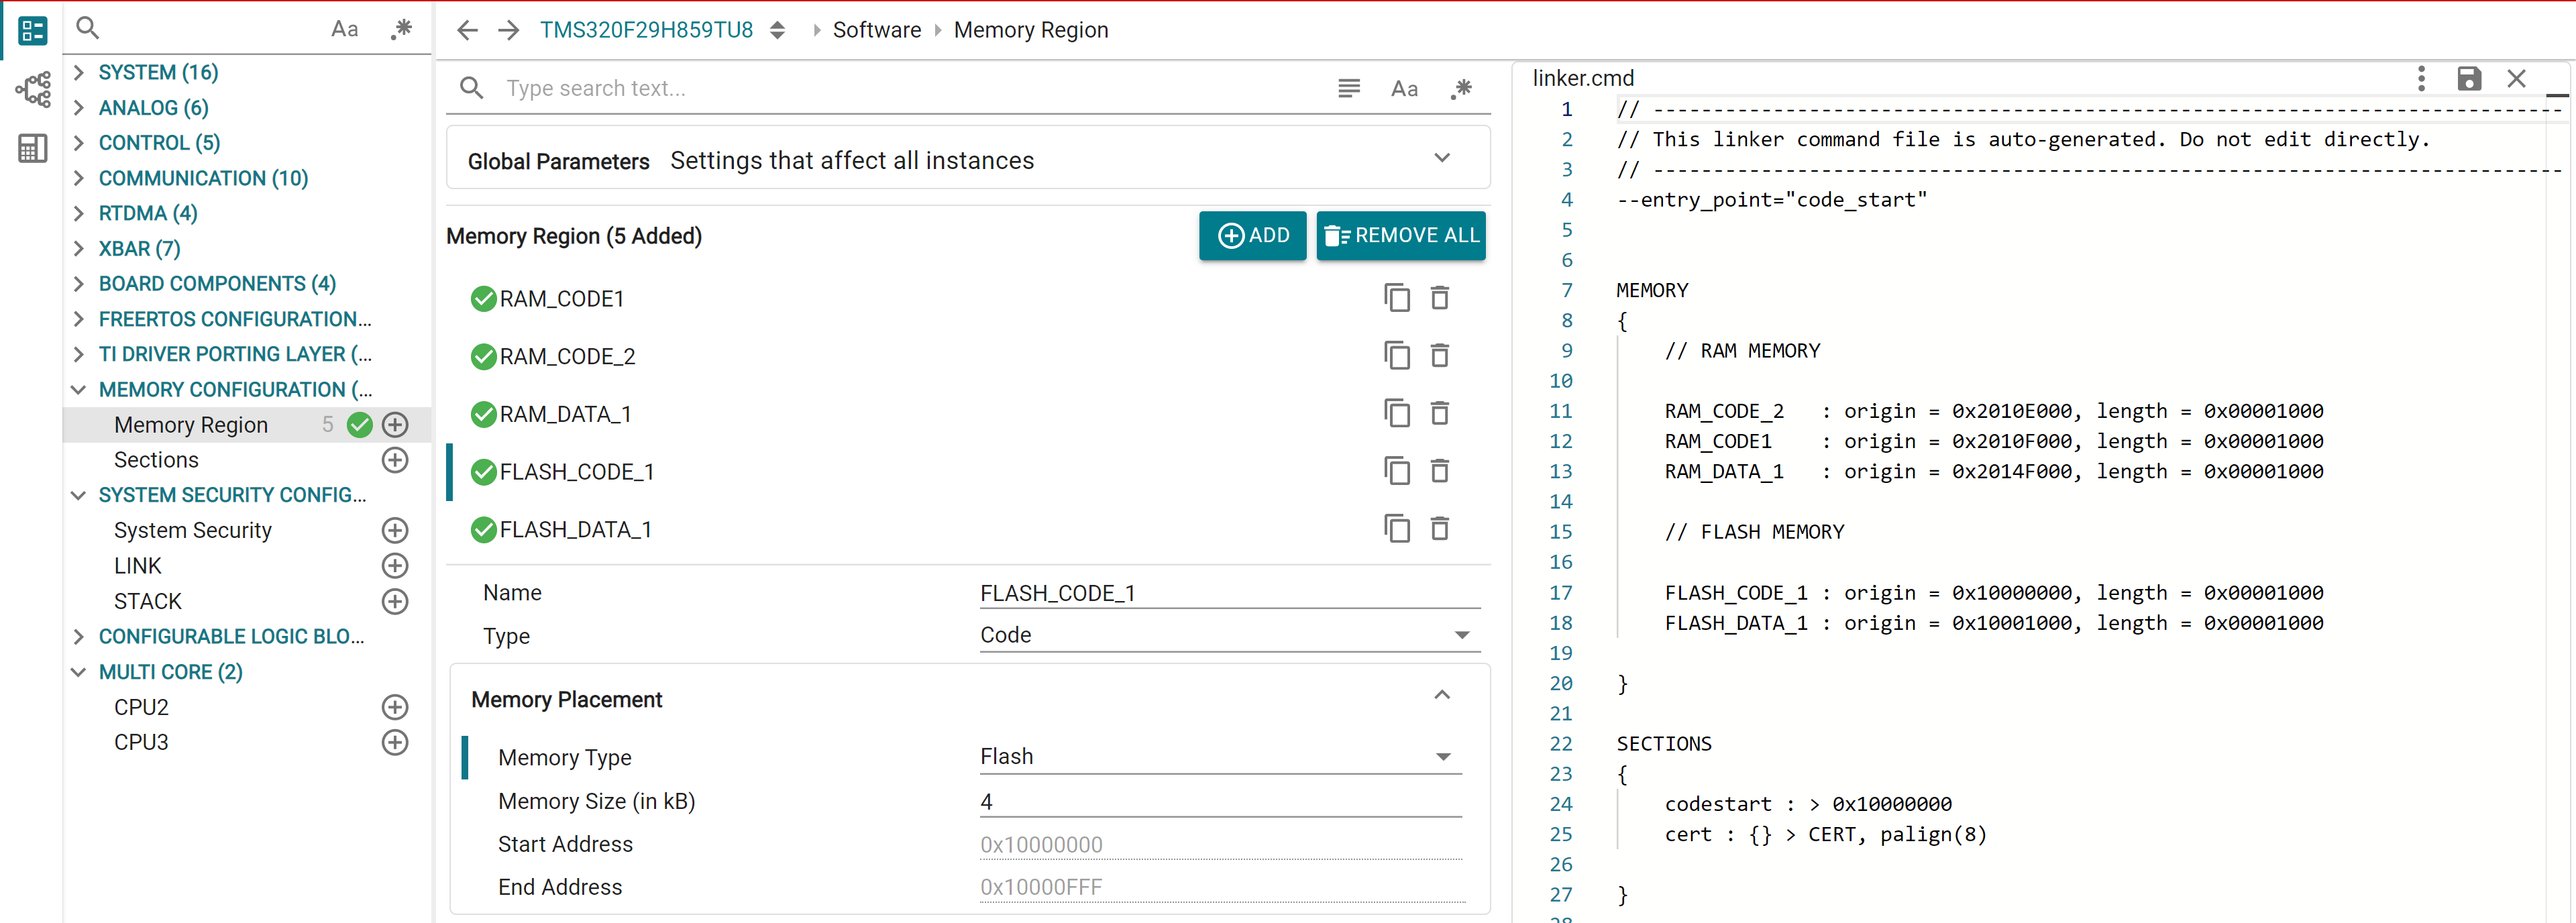Screen dimensions: 2576x923
Task: Expand the COMMUNICATION tree group
Action: point(79,178)
